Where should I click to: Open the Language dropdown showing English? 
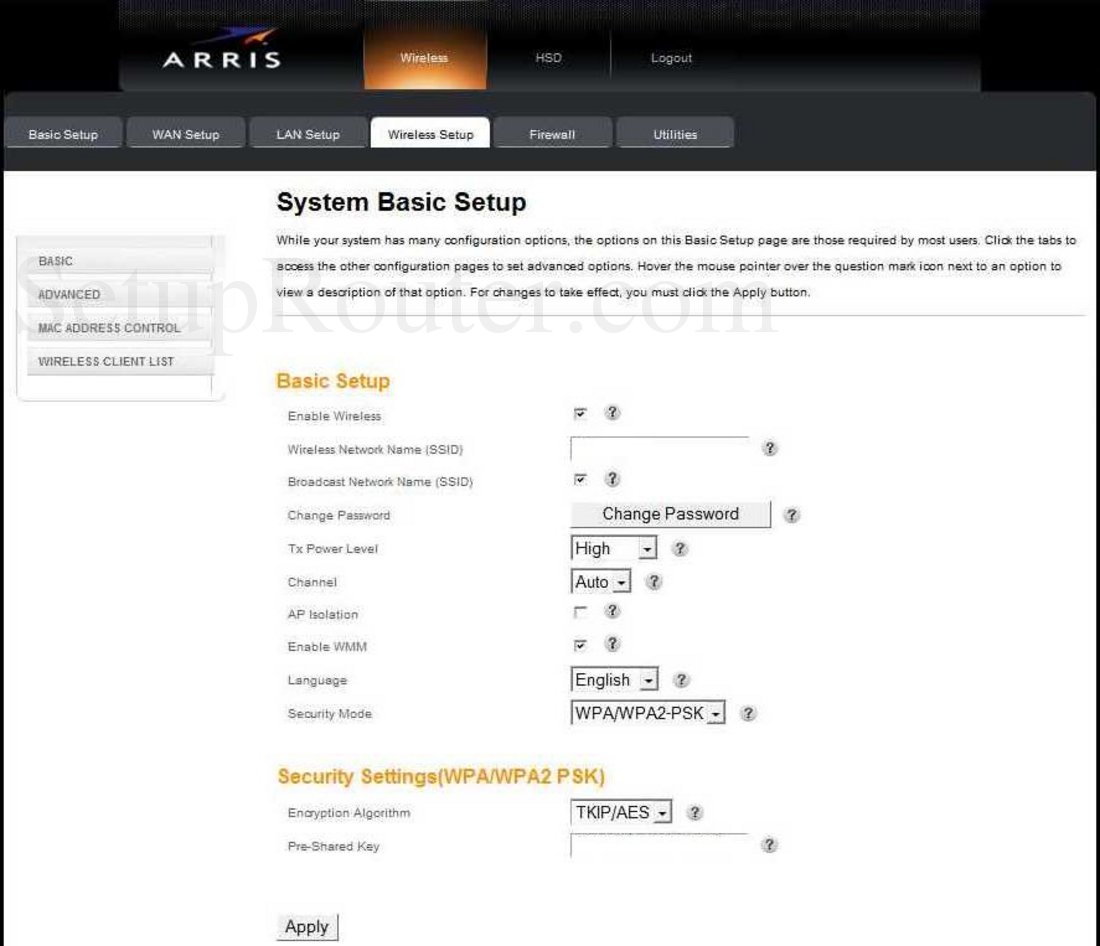[615, 679]
